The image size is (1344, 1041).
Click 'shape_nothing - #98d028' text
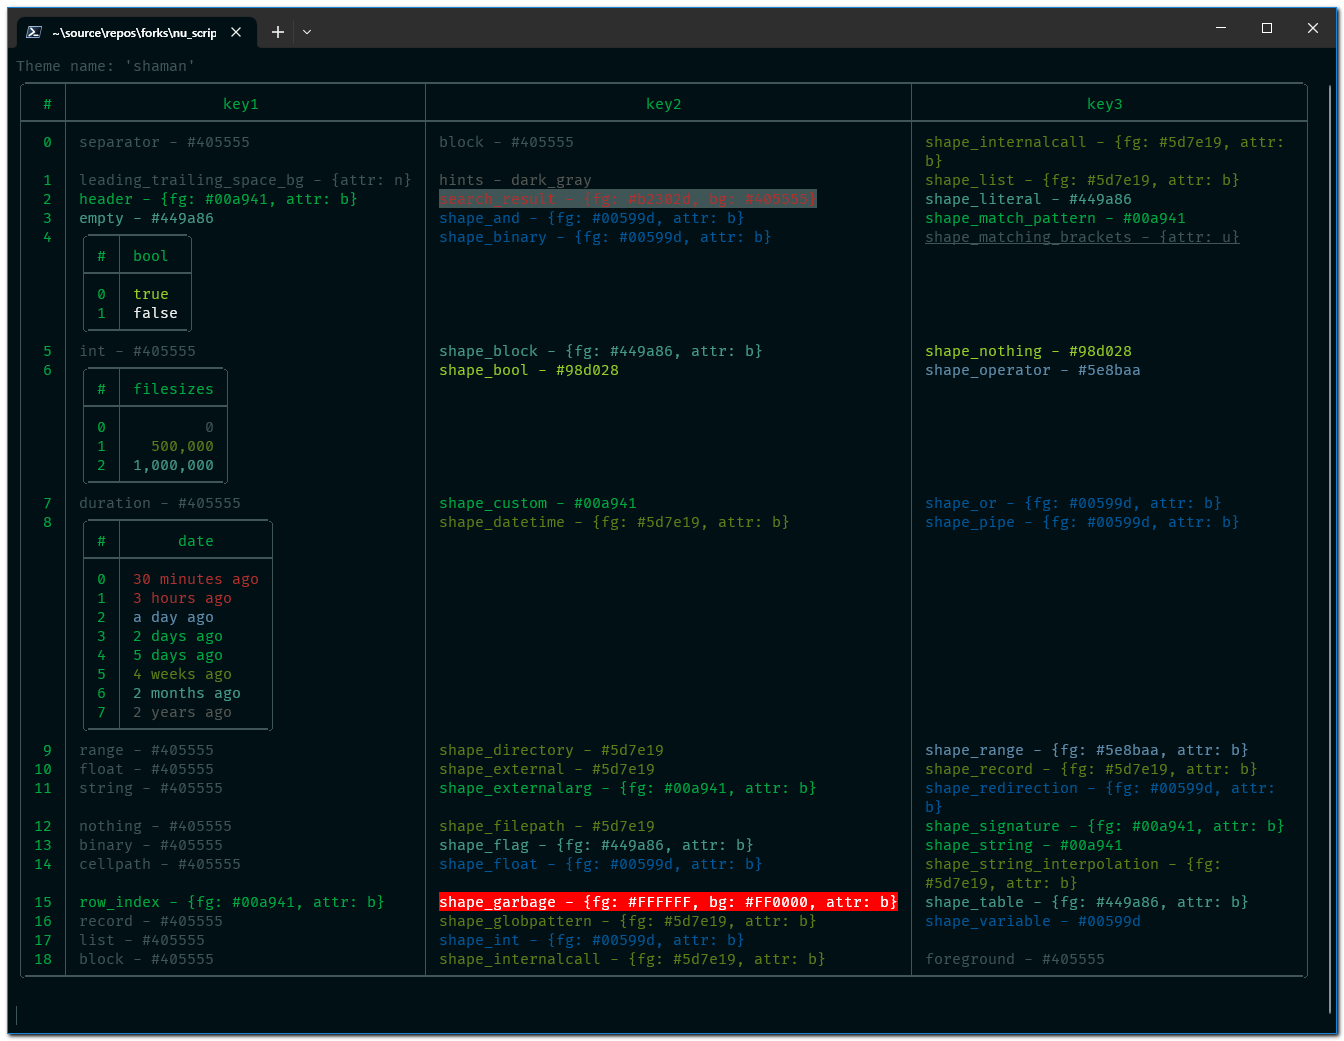pyautogui.click(x=1029, y=351)
